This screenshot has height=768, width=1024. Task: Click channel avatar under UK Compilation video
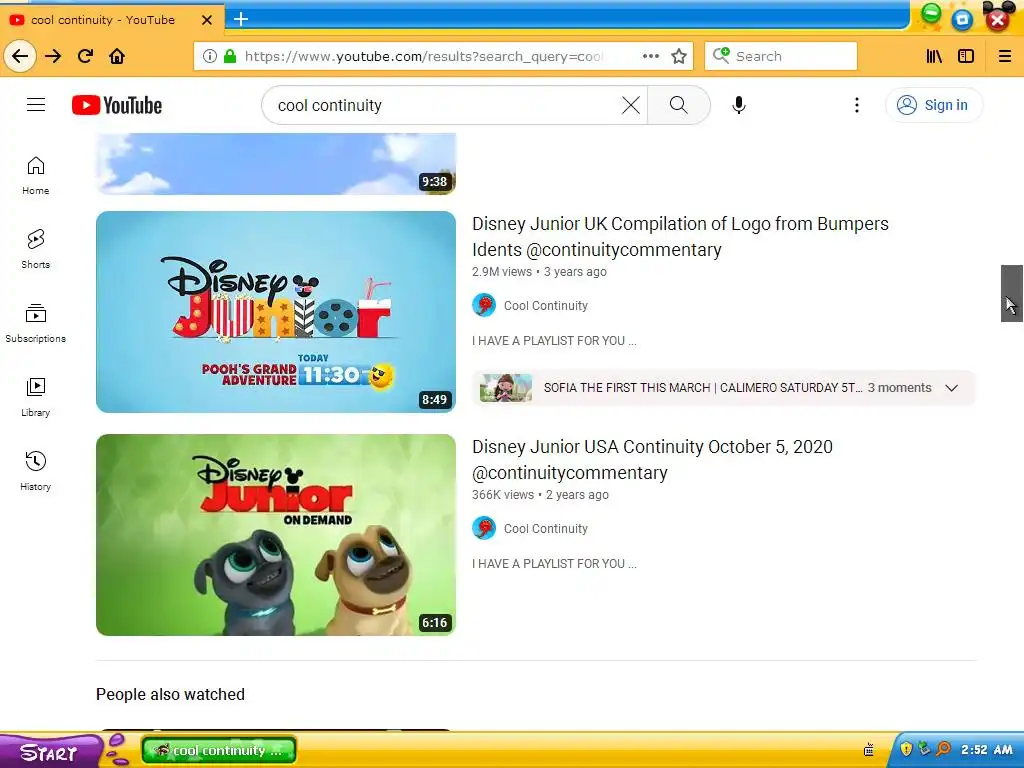[484, 305]
